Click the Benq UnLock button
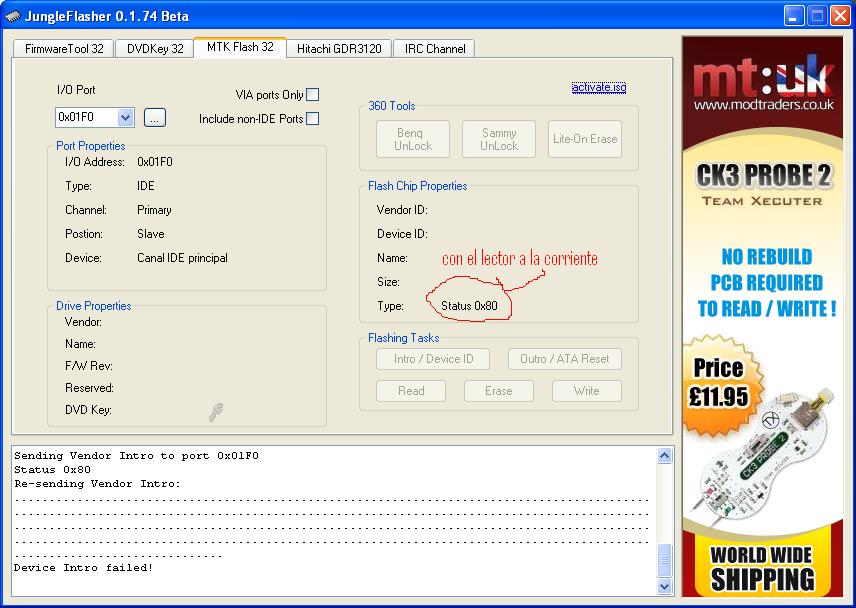856x608 pixels. click(413, 139)
